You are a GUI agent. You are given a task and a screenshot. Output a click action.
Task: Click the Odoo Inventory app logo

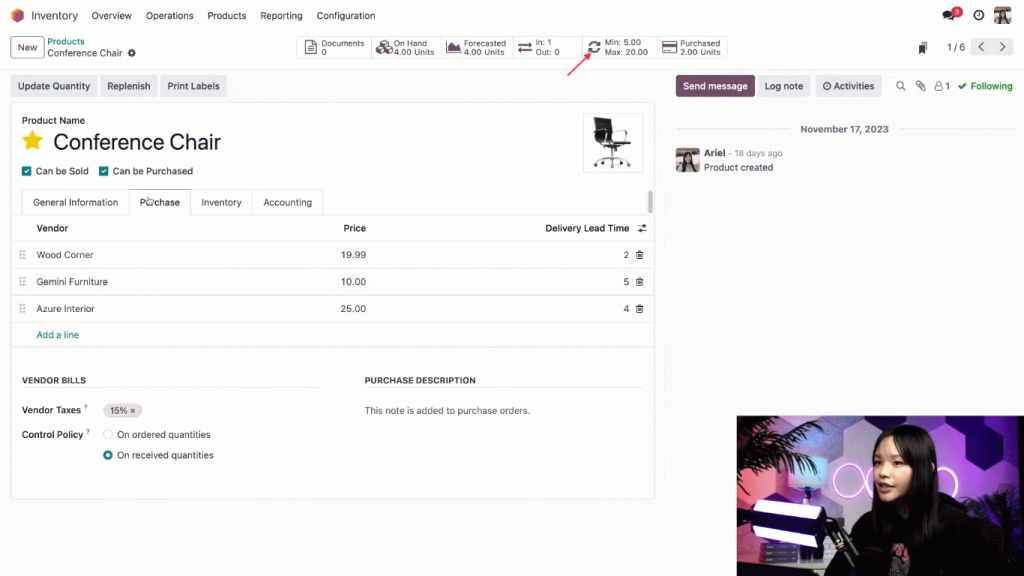(x=18, y=15)
